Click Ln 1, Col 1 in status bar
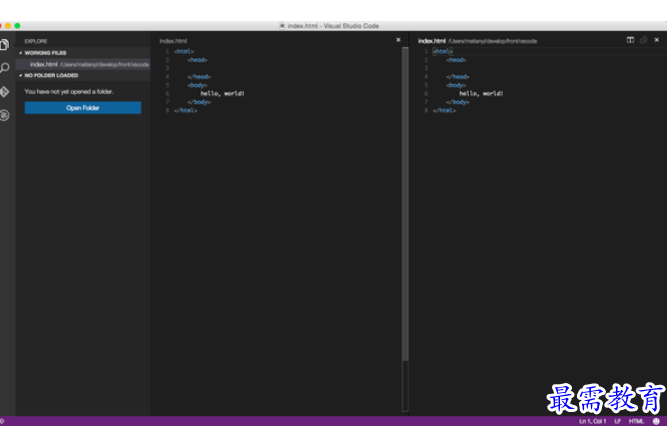The width and height of the screenshot is (671, 430). pyautogui.click(x=592, y=421)
